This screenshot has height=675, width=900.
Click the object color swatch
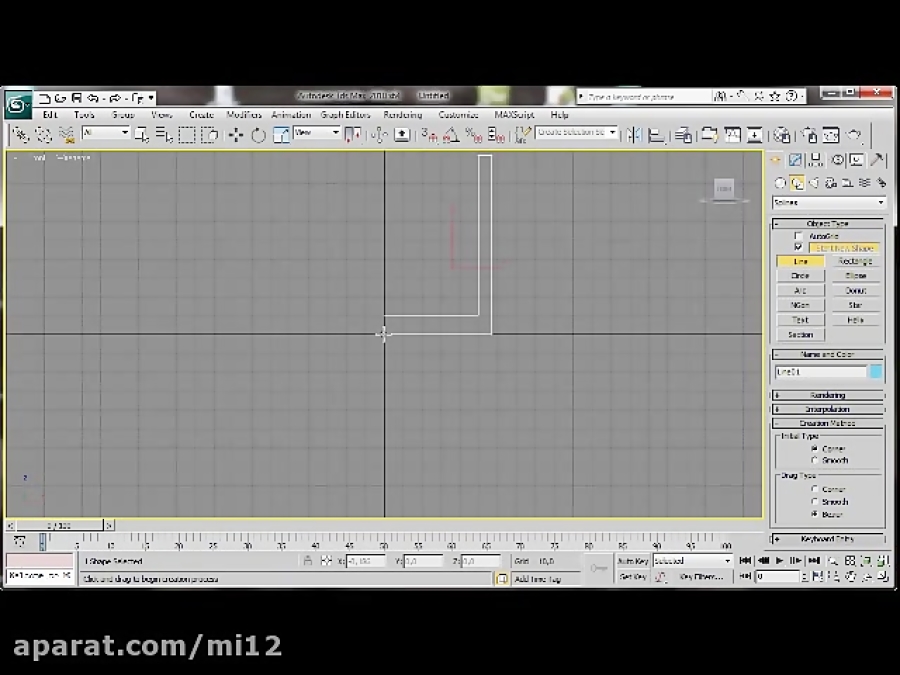pos(876,372)
